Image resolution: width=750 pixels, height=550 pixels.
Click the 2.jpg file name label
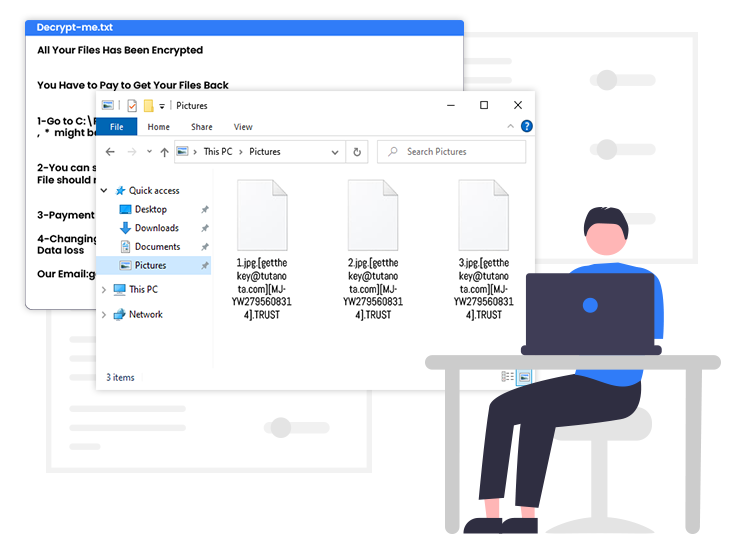tap(373, 288)
